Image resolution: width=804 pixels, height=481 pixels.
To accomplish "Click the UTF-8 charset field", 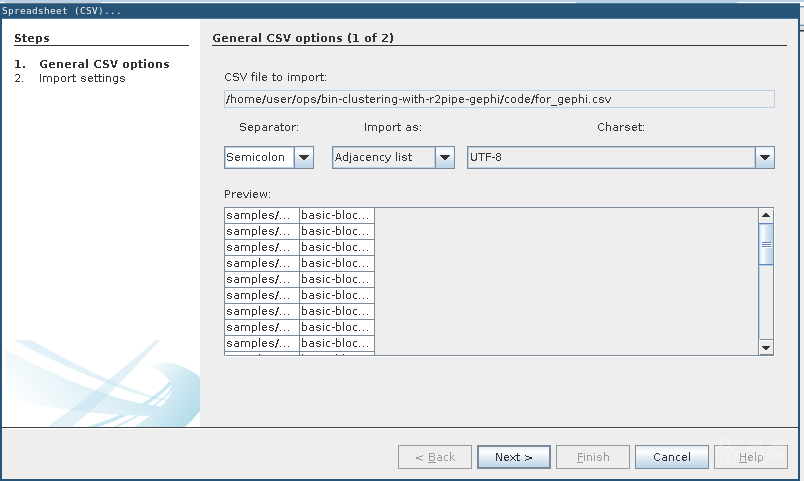I will [610, 158].
